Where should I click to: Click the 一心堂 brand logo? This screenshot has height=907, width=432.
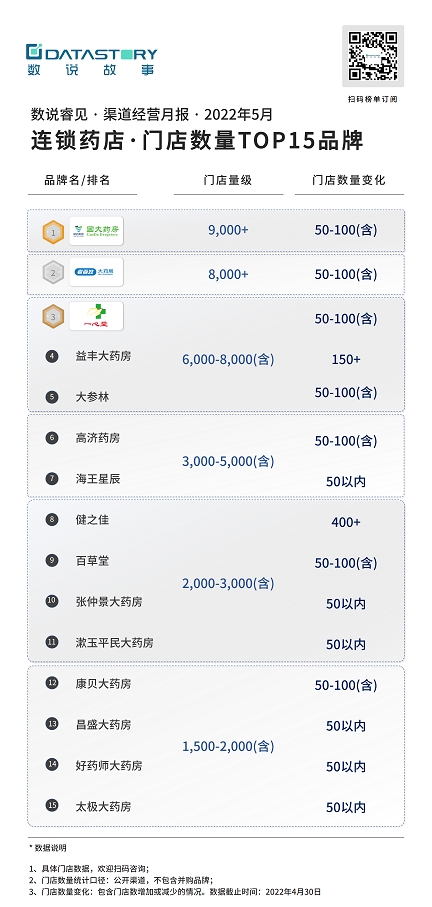[97, 316]
